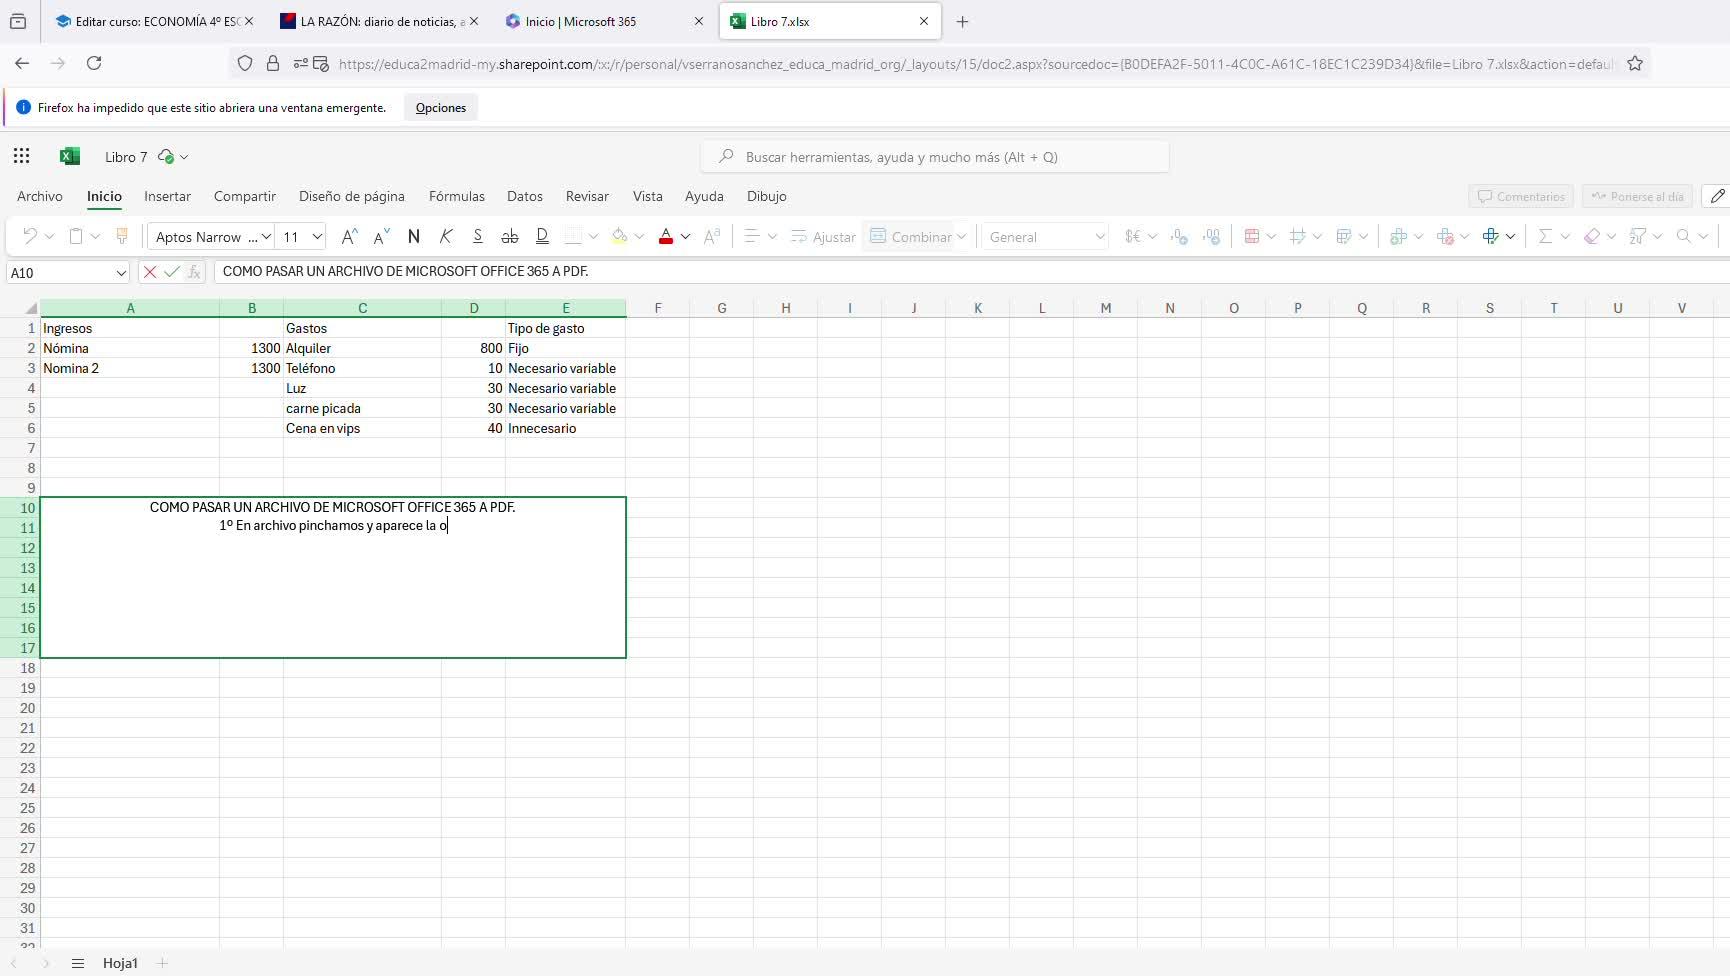Open the Insertar ribbon tab
Screen dimensions: 1730x976
(x=167, y=196)
